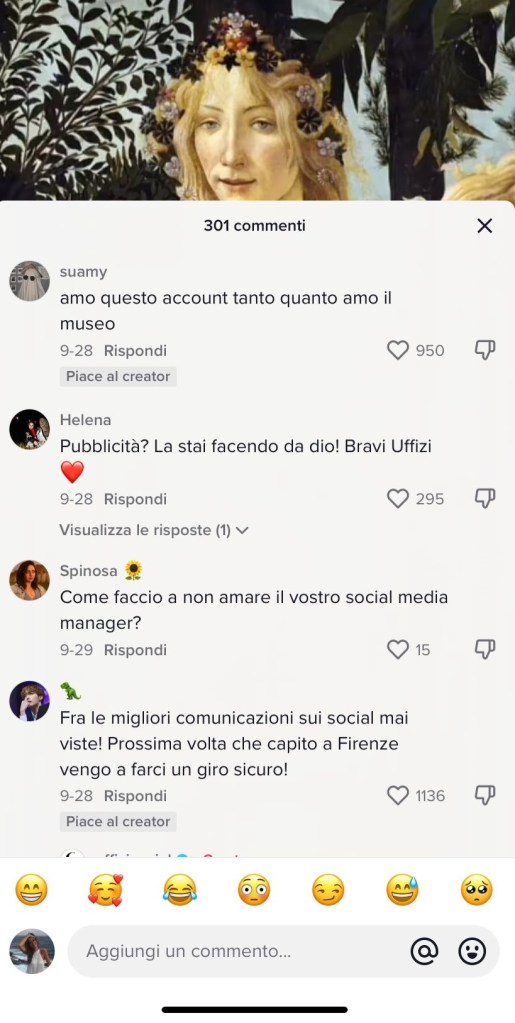Close the 301 commenti panel

tap(484, 226)
